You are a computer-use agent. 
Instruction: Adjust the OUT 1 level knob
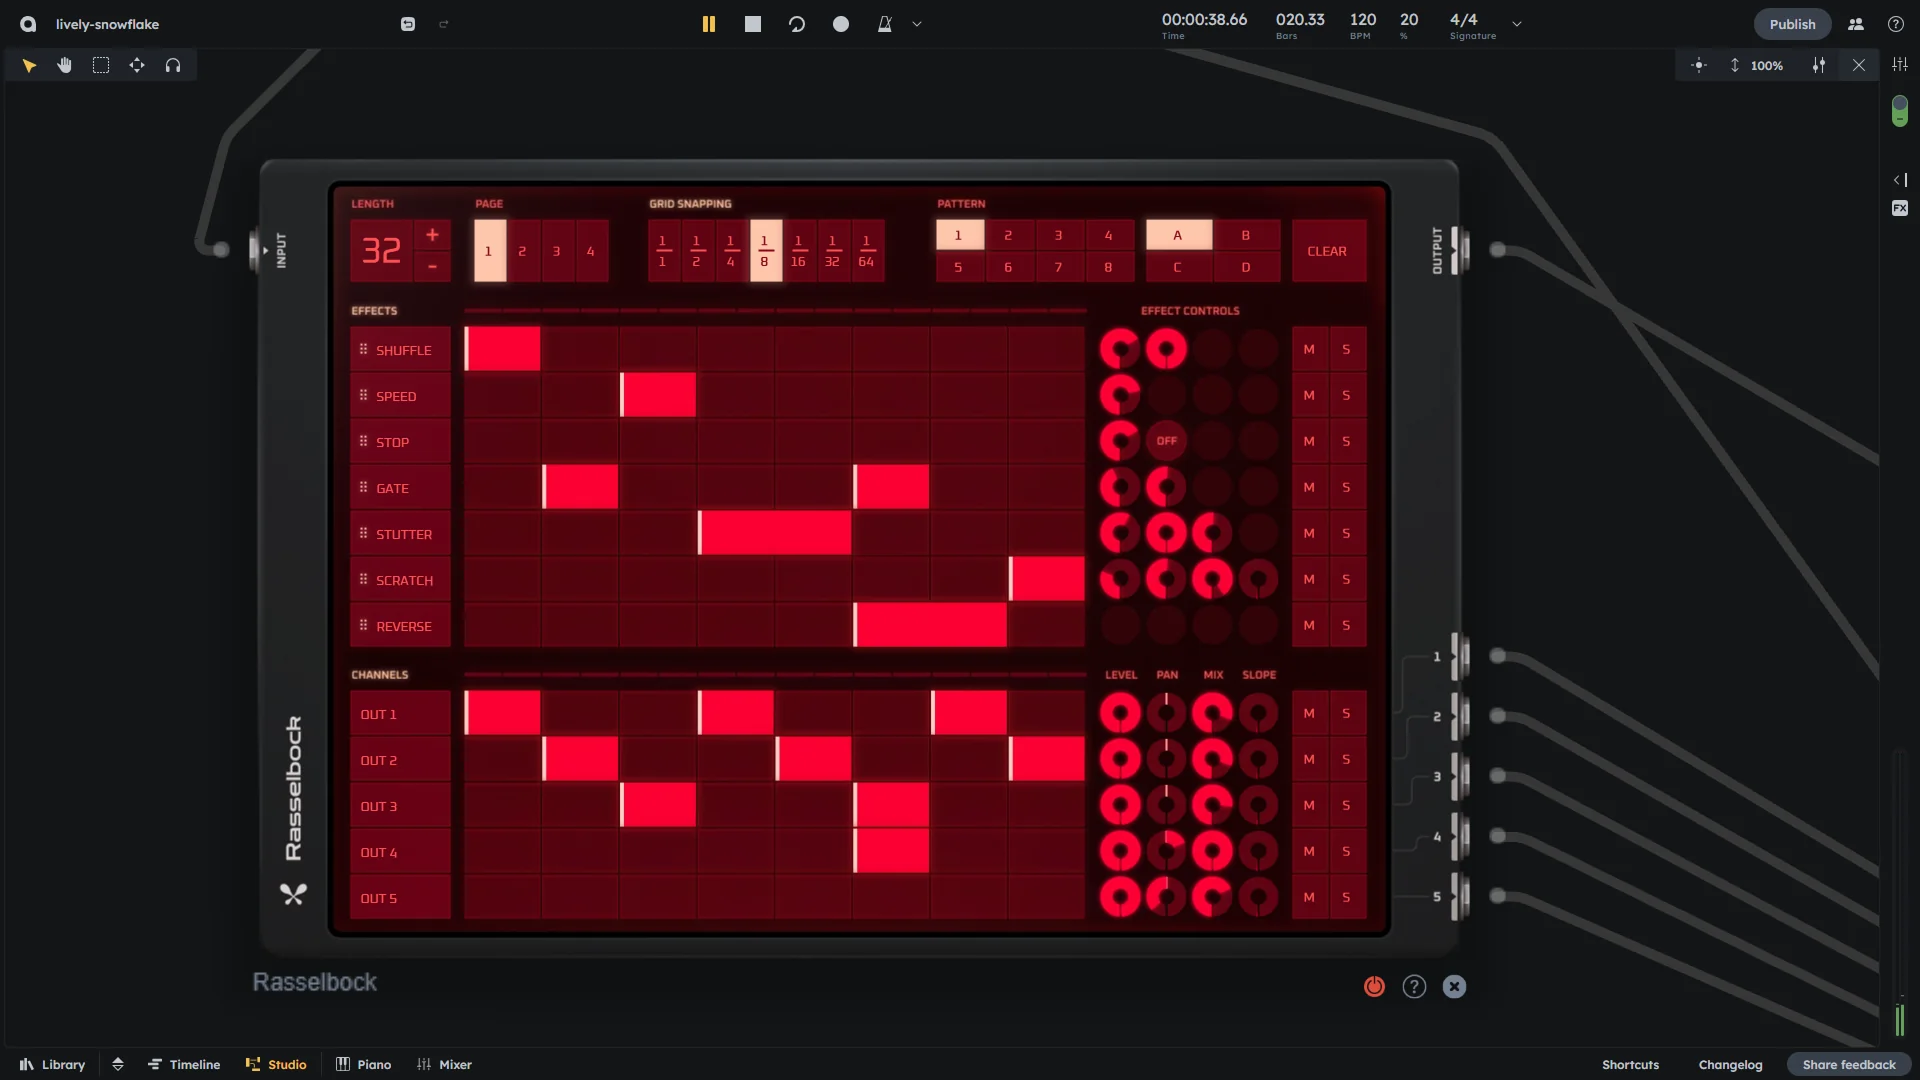tap(1120, 713)
